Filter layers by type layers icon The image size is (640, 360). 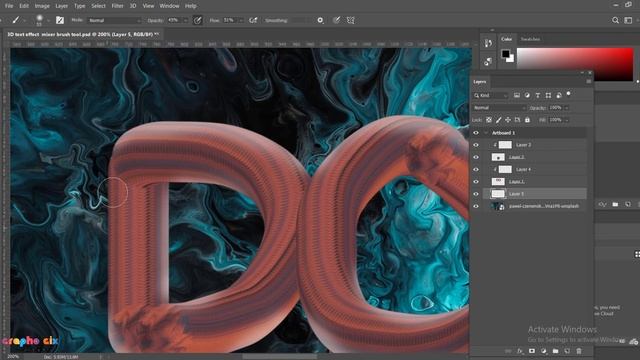(x=538, y=95)
